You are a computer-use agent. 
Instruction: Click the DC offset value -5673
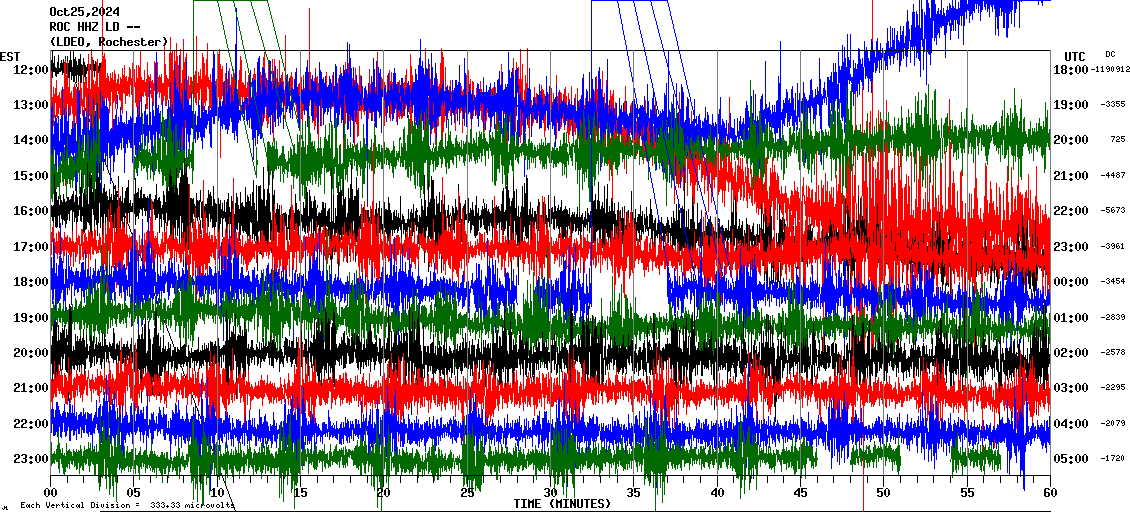coord(1113,211)
